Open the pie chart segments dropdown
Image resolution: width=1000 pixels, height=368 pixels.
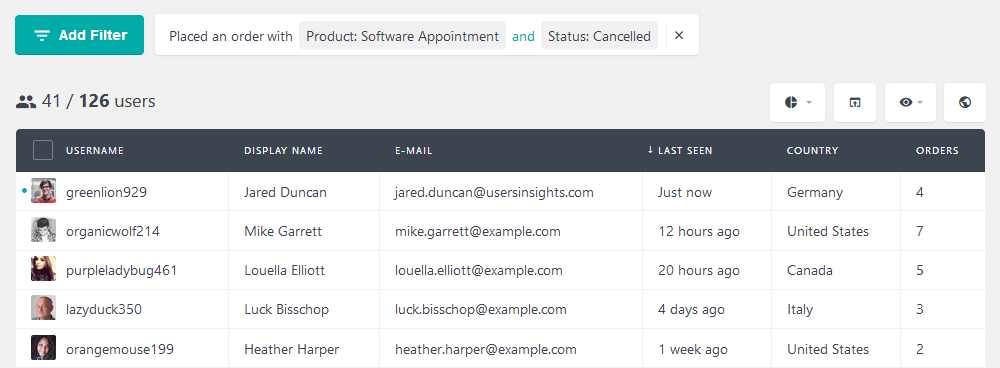tap(797, 102)
